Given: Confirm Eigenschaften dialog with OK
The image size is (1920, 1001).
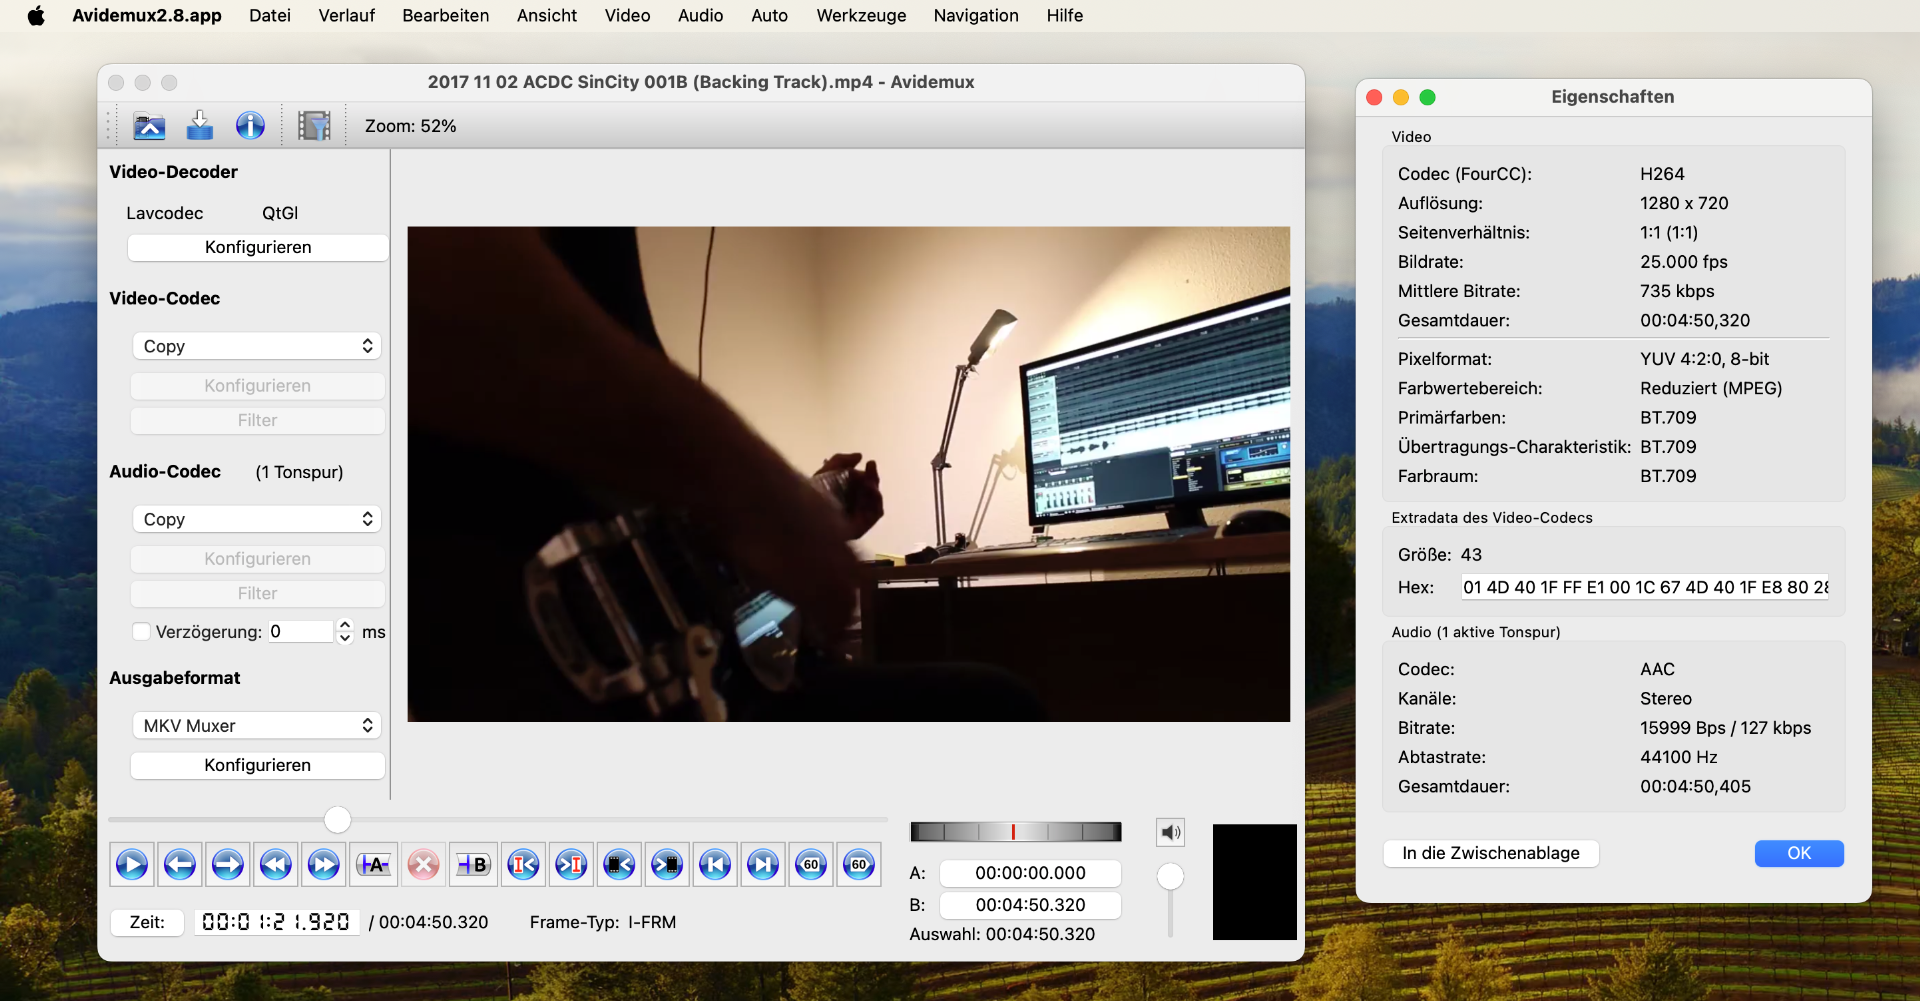Looking at the screenshot, I should tap(1799, 853).
